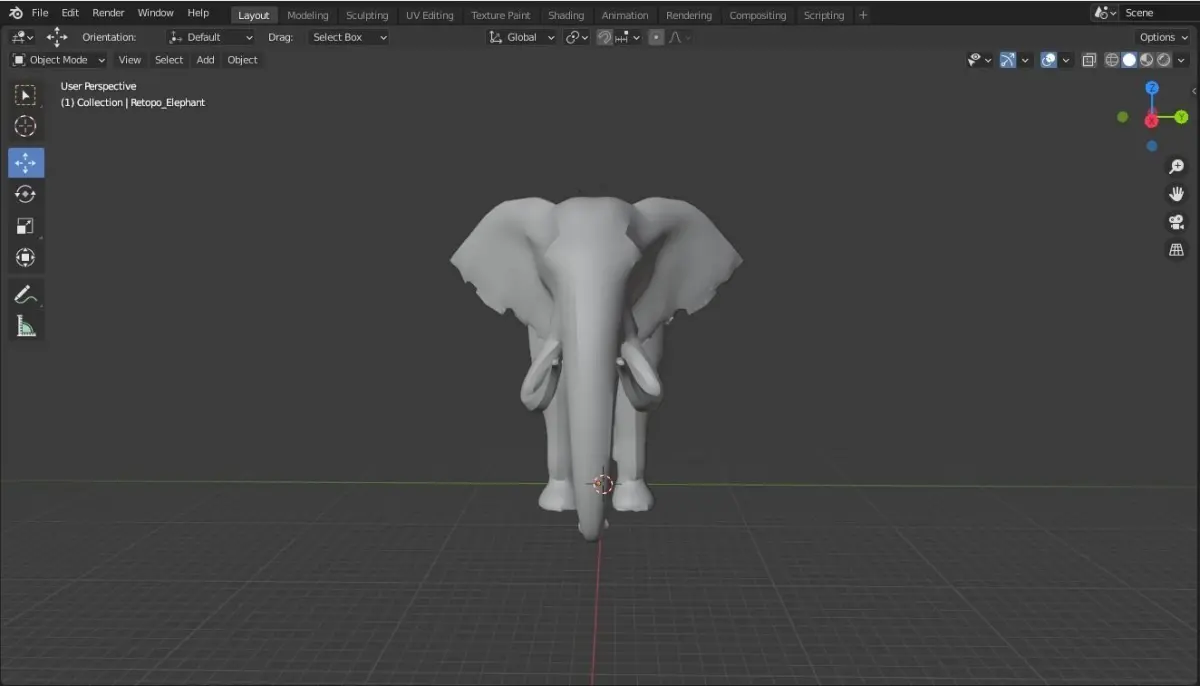Select solid viewport shading
The height and width of the screenshot is (686, 1200).
coord(1129,60)
